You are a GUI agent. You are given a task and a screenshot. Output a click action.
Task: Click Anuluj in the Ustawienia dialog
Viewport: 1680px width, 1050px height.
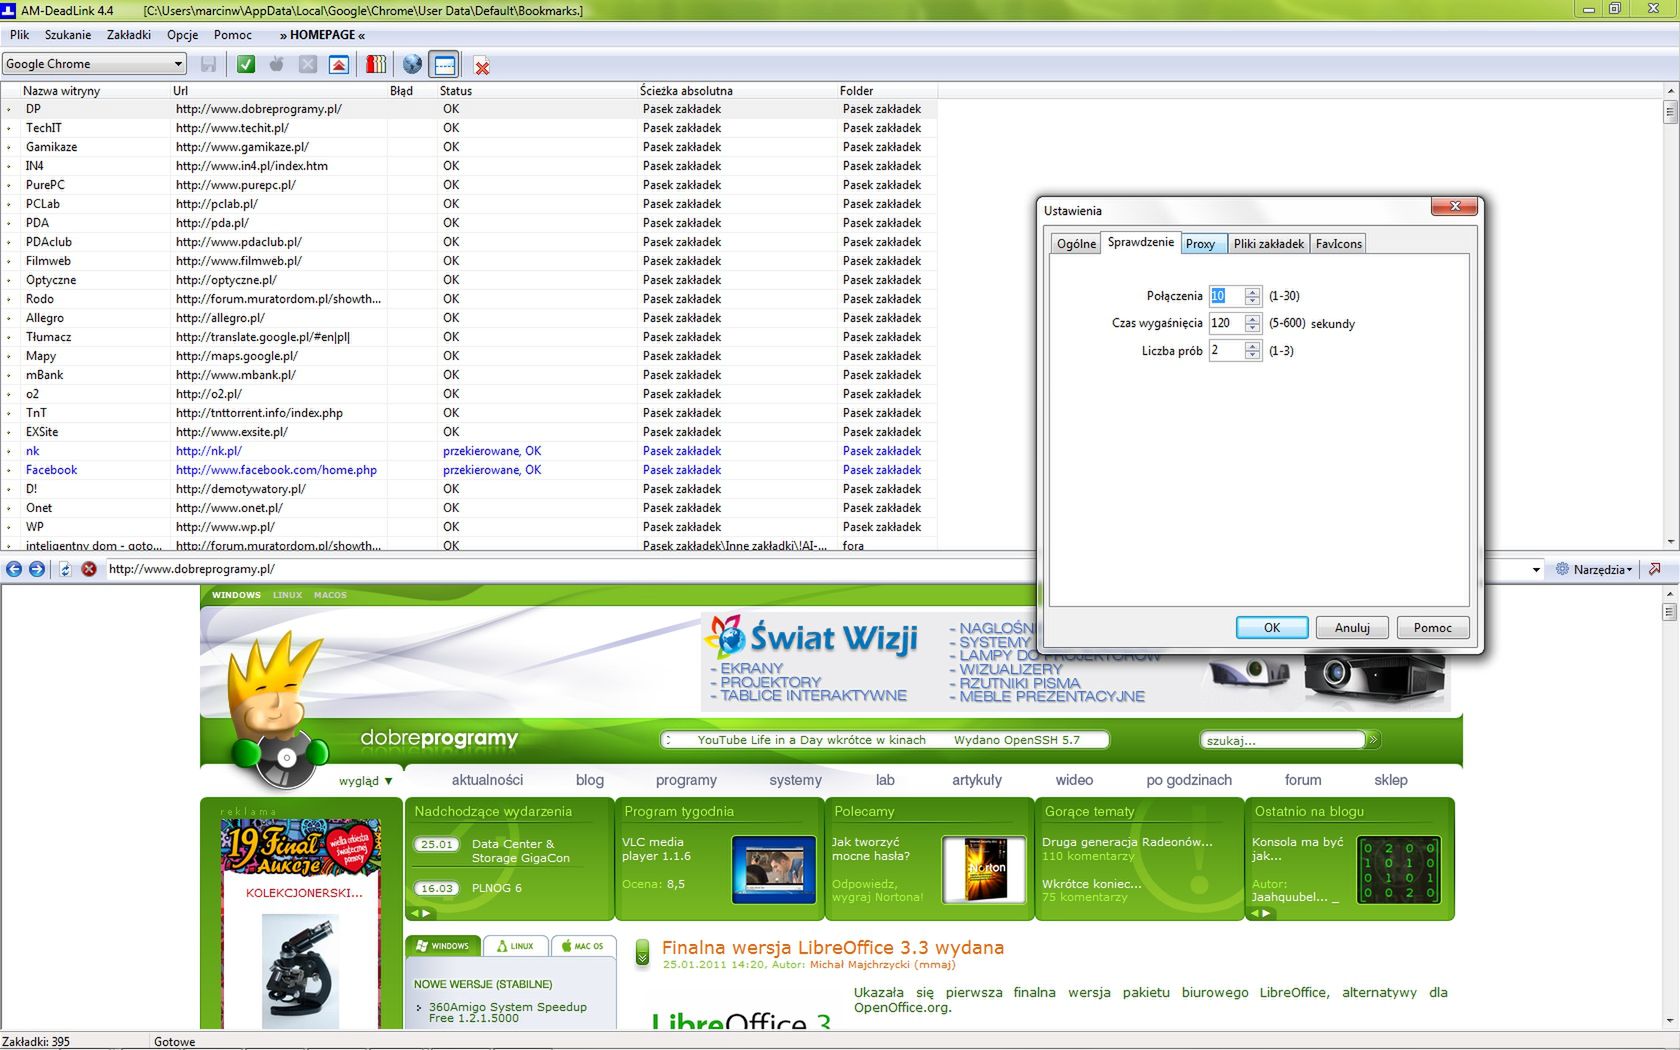click(x=1352, y=628)
